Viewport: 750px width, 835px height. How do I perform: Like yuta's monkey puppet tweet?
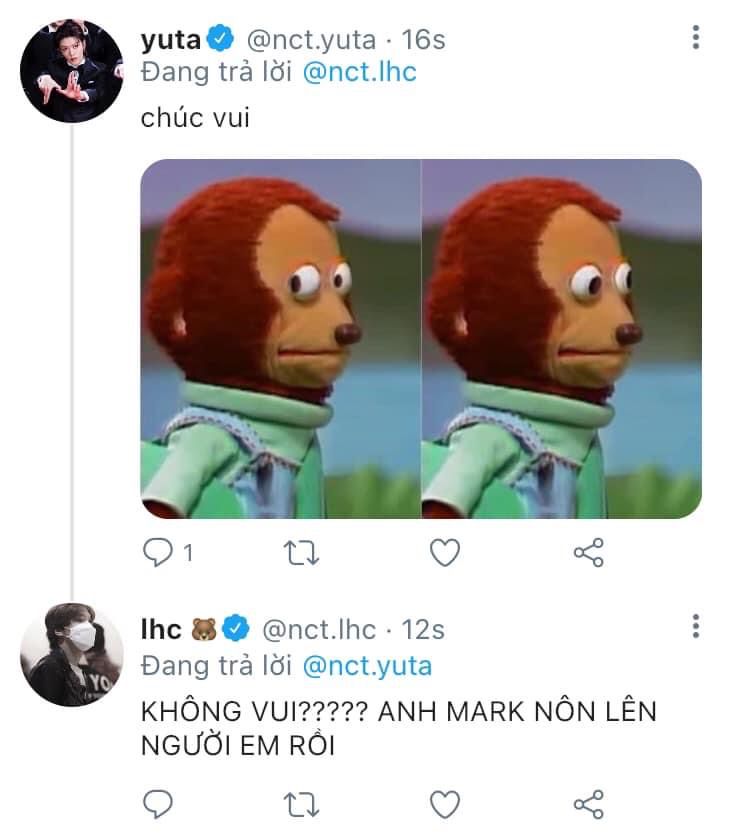click(x=444, y=552)
